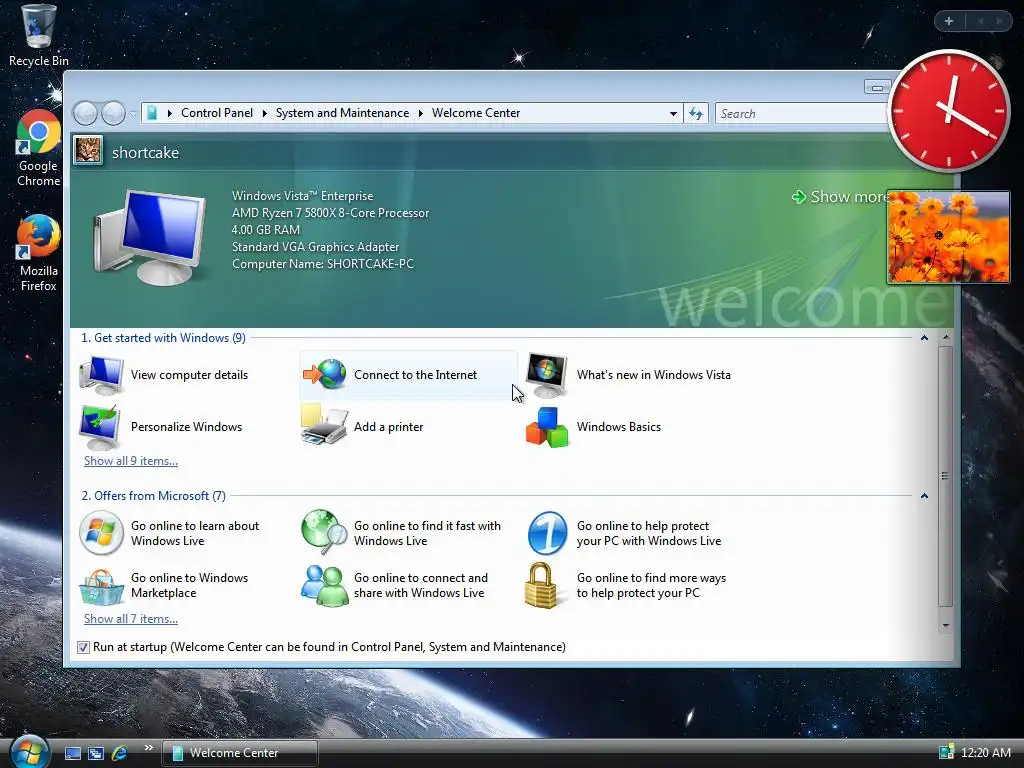Expand the arrow after System and Maintenance

pos(421,113)
